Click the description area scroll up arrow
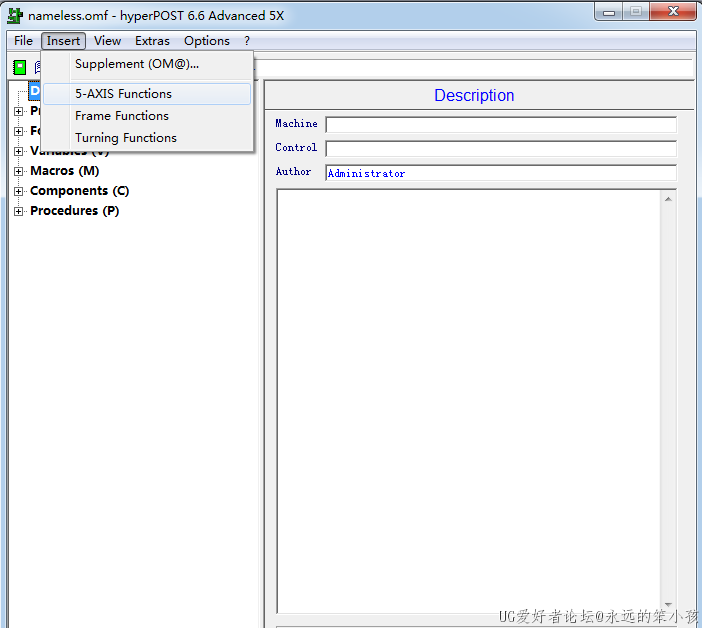The width and height of the screenshot is (702, 628). coord(668,199)
